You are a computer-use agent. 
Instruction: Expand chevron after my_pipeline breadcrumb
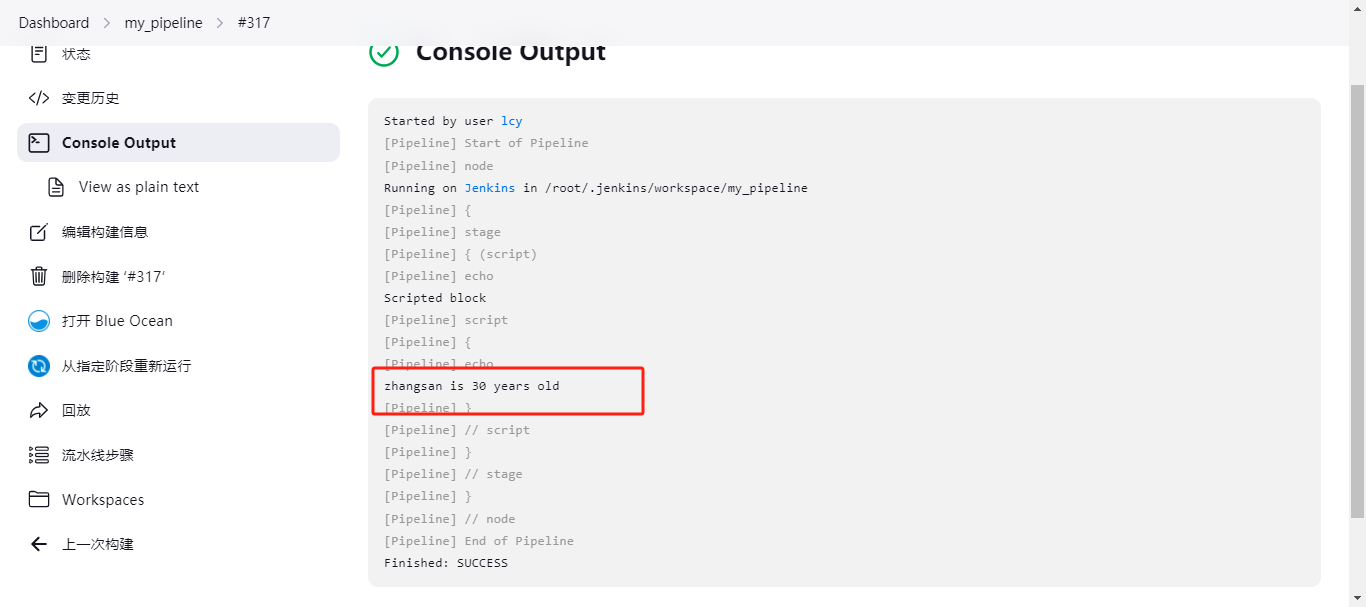point(220,23)
